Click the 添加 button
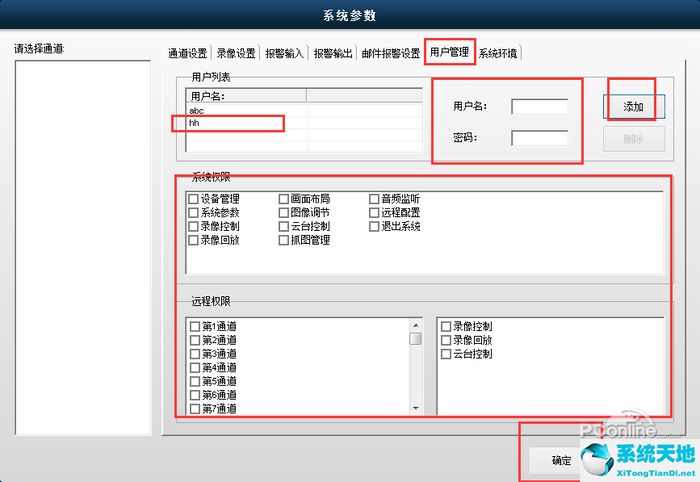Viewport: 700px width, 482px height. pos(633,107)
